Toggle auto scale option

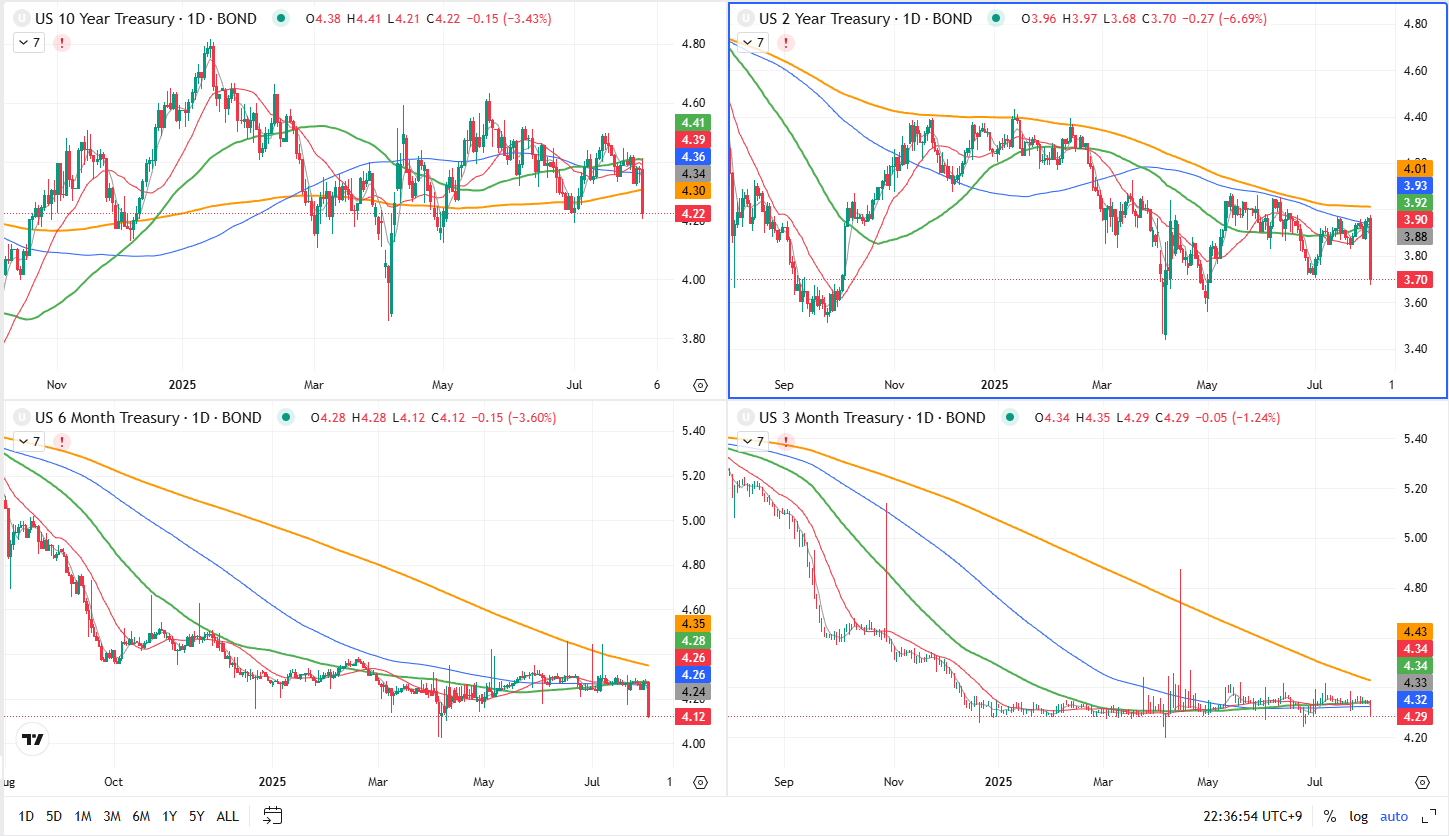coord(1394,816)
